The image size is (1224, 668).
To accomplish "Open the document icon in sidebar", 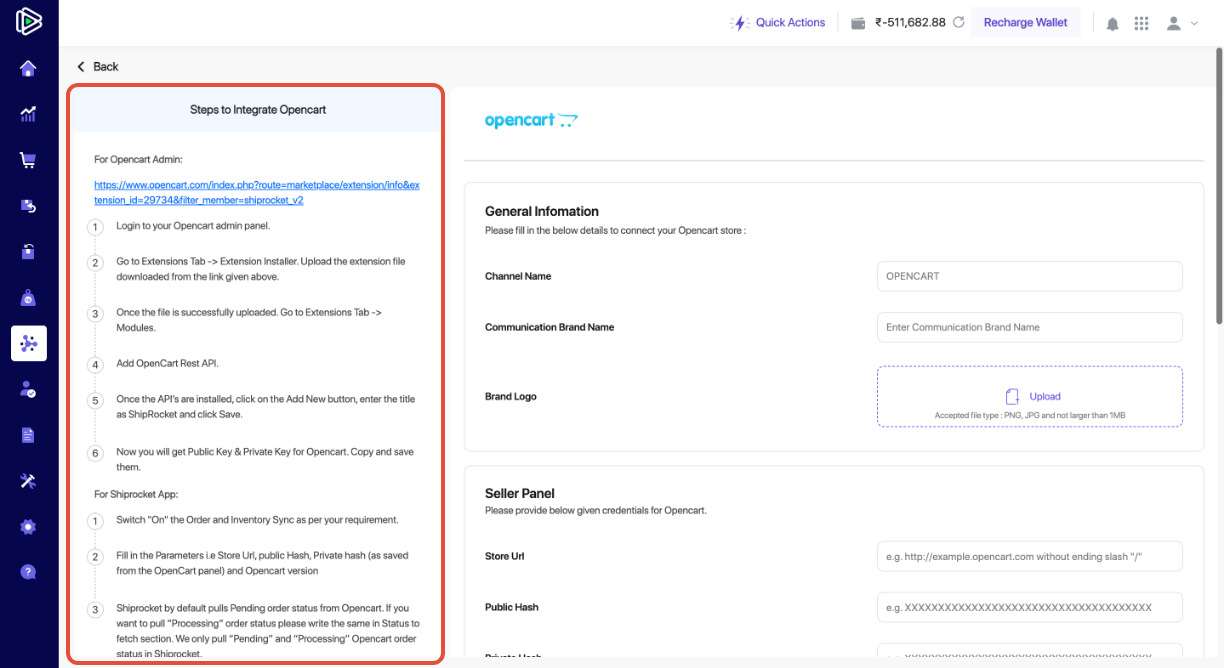I will pos(28,435).
